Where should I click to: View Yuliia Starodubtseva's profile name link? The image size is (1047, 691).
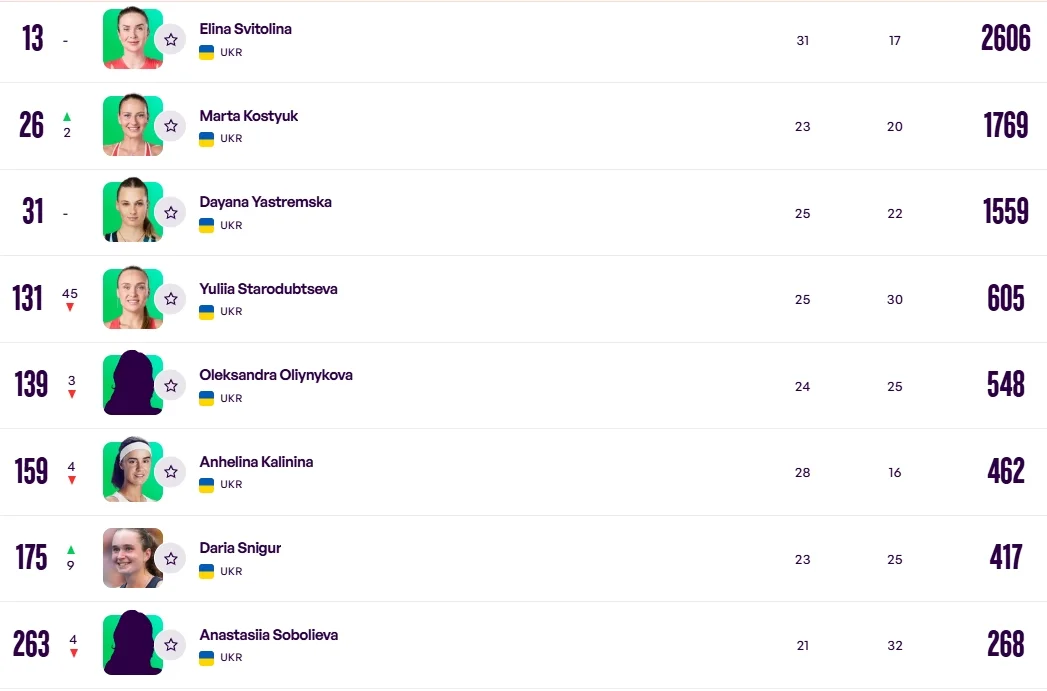point(268,289)
